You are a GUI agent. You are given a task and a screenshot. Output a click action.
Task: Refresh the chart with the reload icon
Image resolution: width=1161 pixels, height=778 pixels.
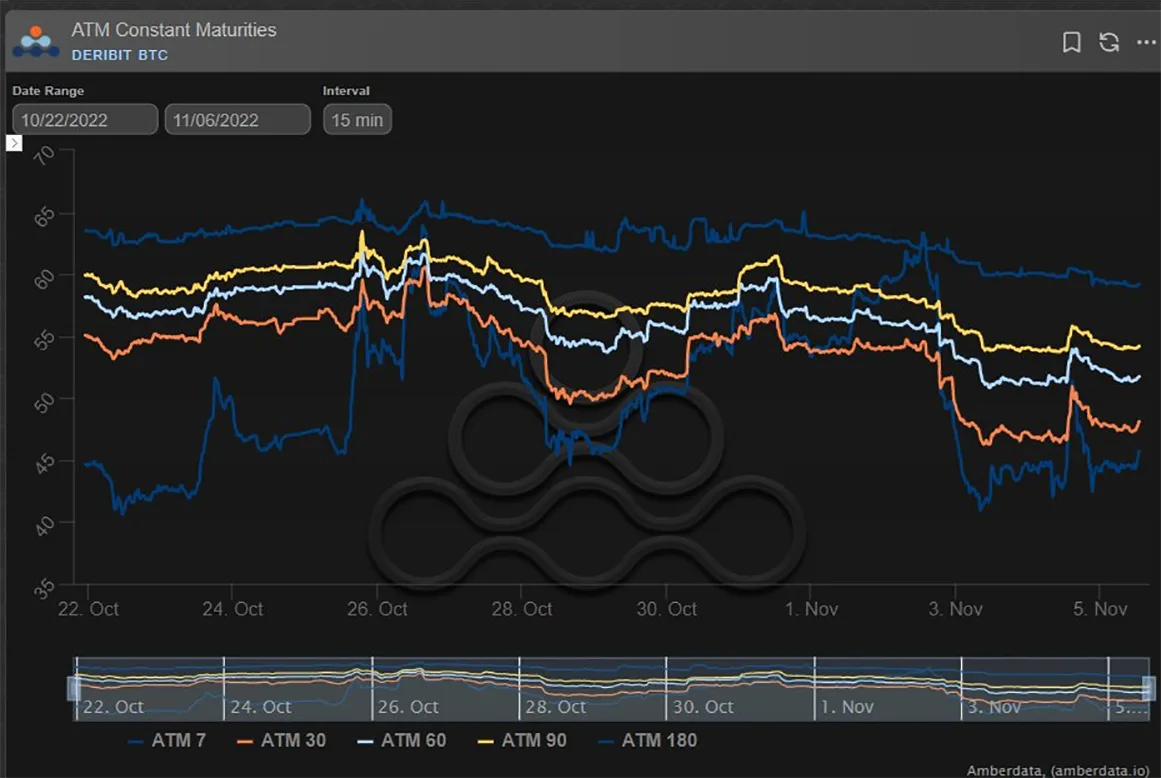1108,42
